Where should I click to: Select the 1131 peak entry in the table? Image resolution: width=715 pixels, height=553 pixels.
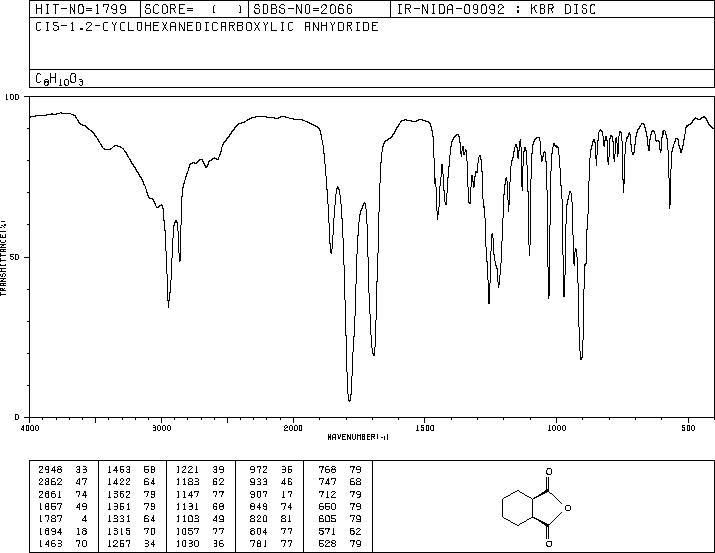pyautogui.click(x=200, y=506)
